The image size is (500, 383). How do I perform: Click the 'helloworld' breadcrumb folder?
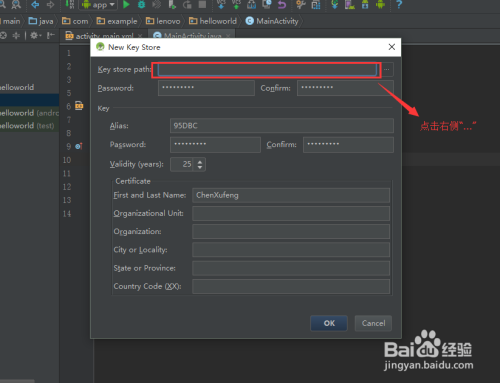[x=213, y=21]
